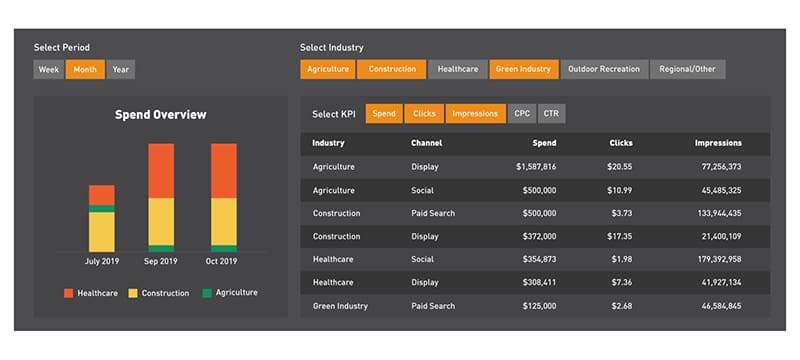Click the Channel column header
Viewport: 800px width, 360px height.
click(427, 143)
